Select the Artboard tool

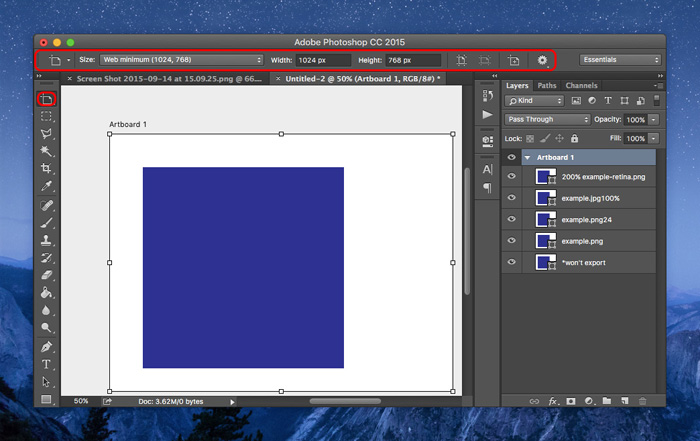pyautogui.click(x=46, y=99)
